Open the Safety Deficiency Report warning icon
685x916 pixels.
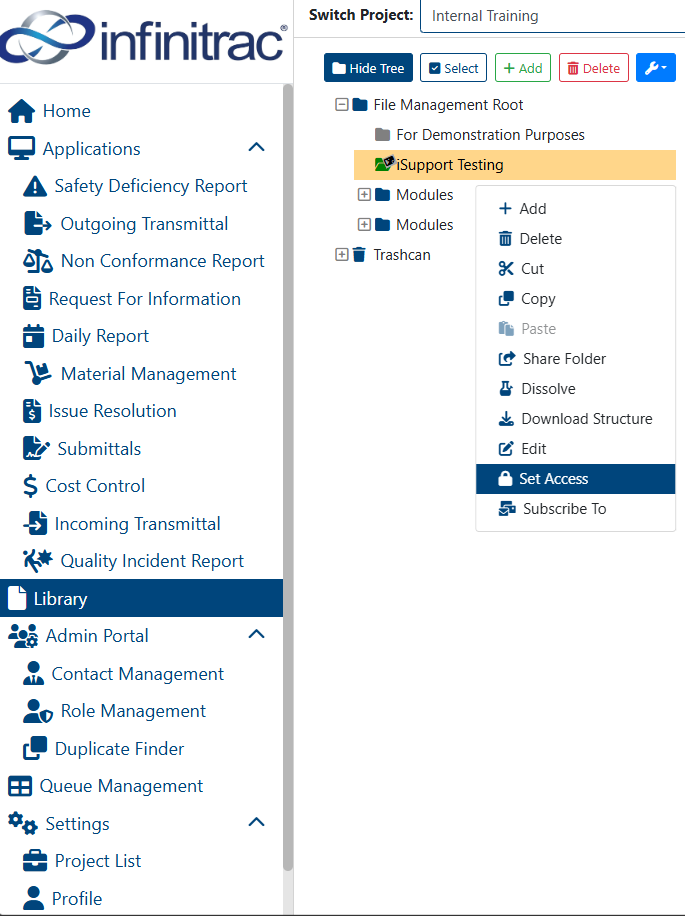pyautogui.click(x=35, y=186)
